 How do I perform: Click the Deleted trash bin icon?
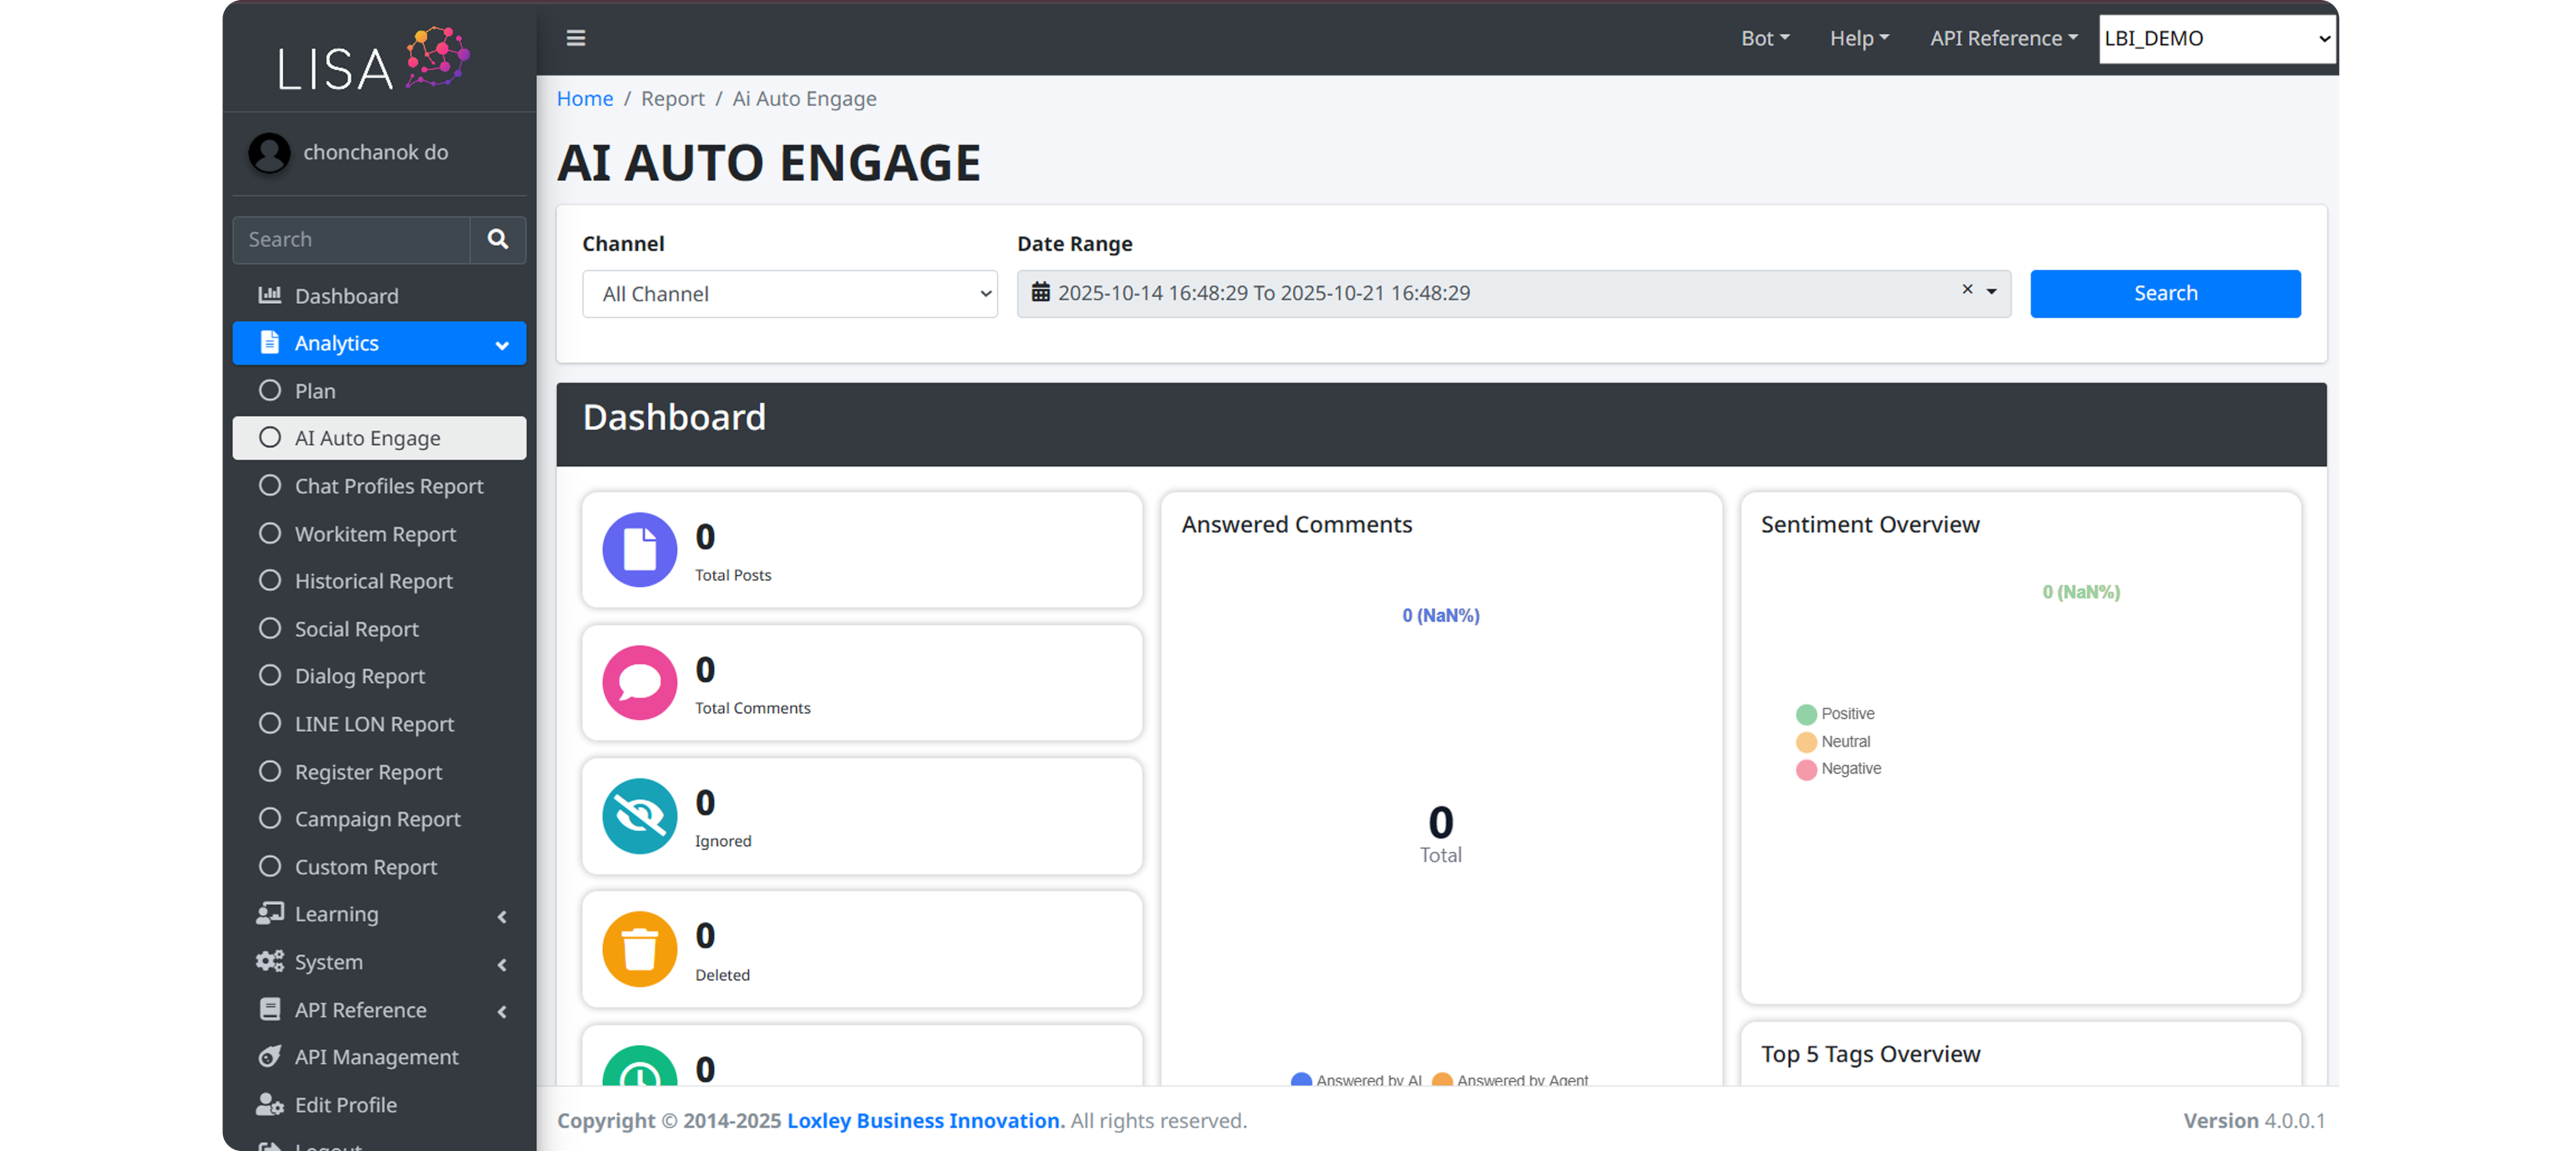click(x=640, y=949)
